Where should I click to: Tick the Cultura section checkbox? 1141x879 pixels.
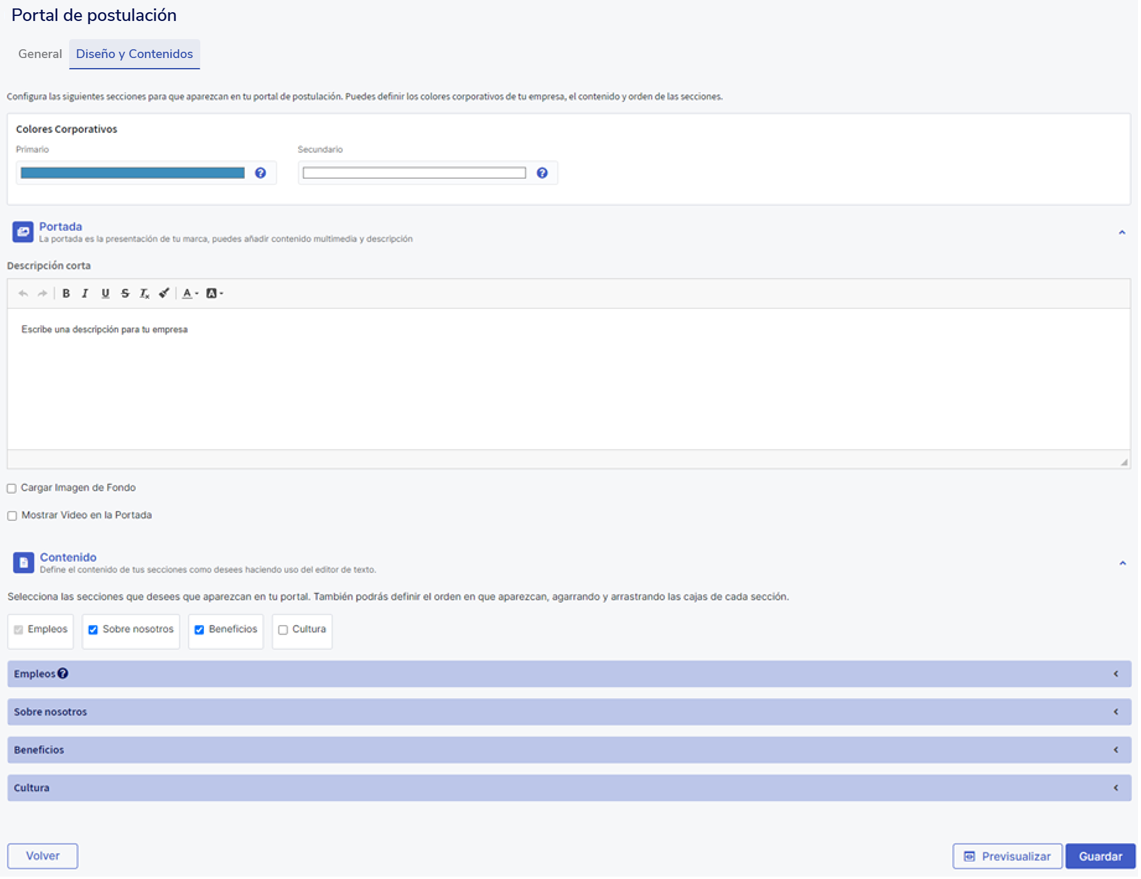(283, 630)
